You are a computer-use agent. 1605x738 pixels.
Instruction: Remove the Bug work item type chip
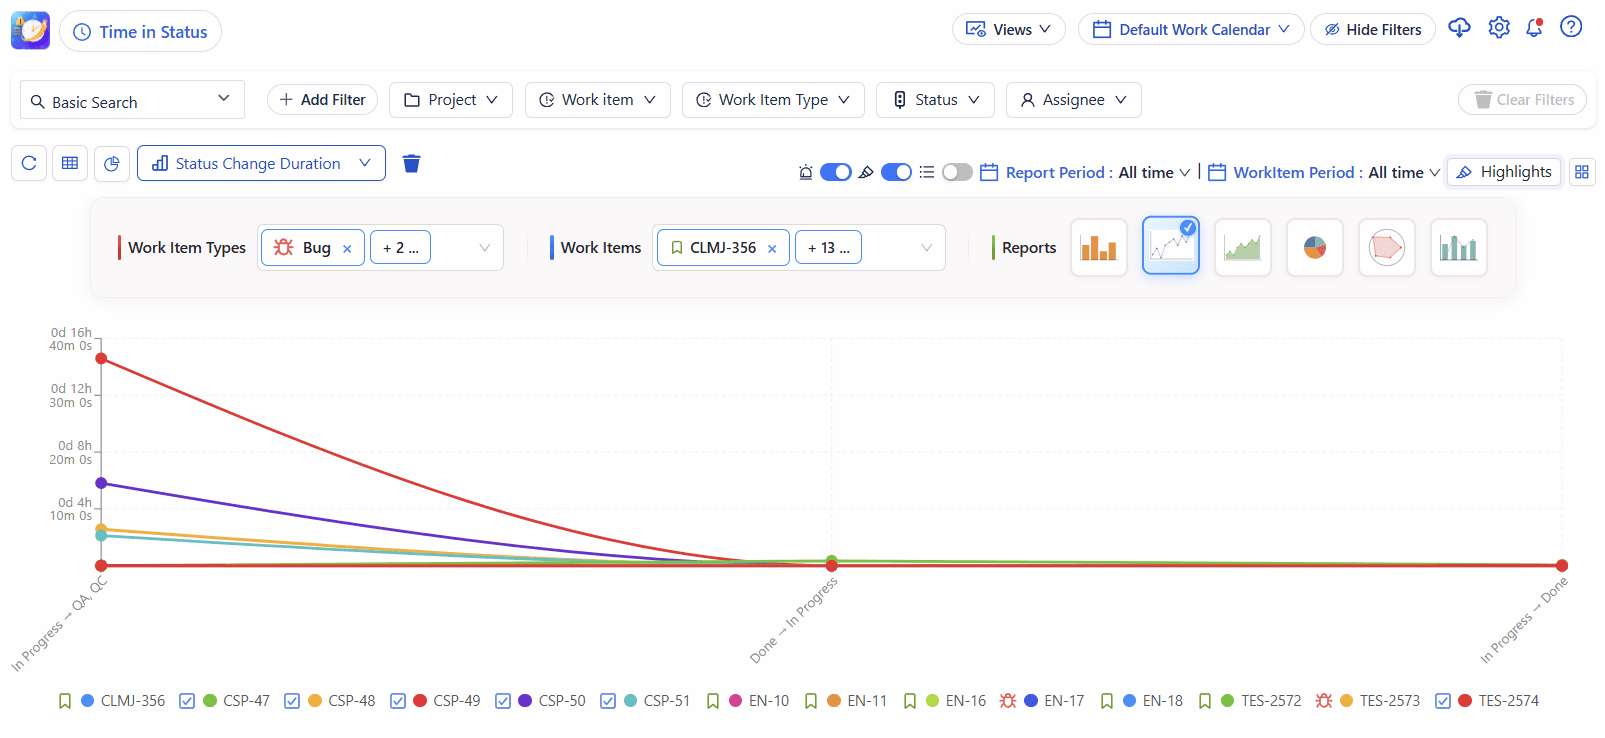tap(347, 249)
